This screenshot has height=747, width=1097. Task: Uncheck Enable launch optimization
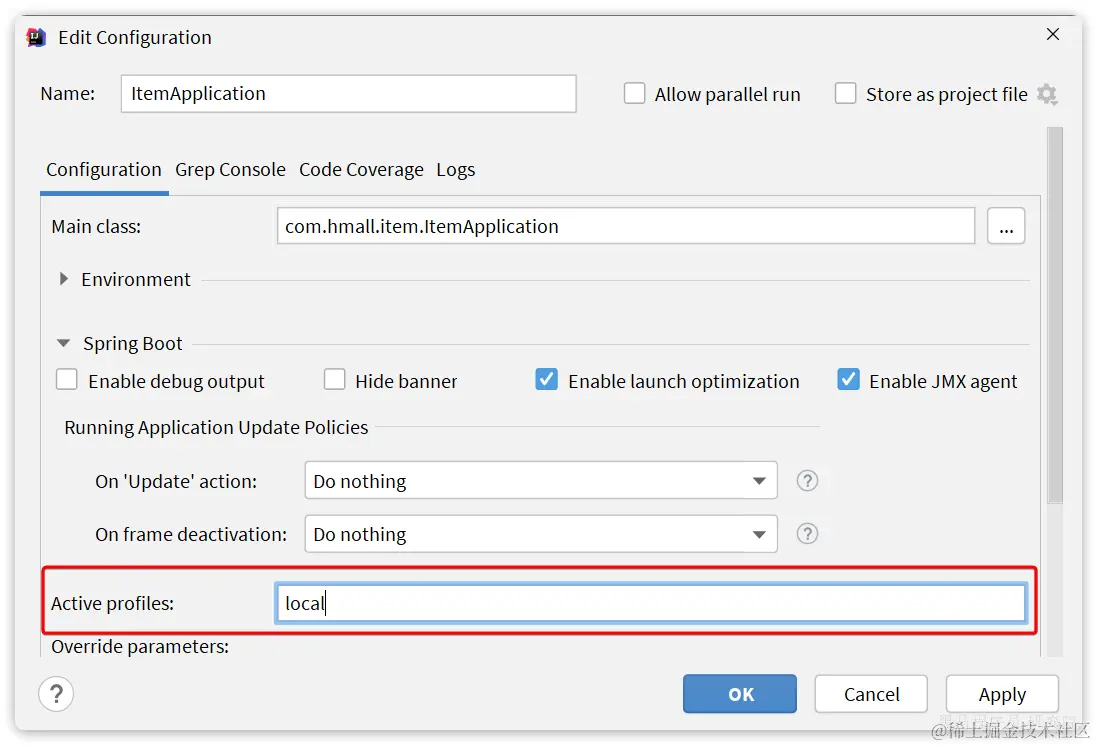click(546, 380)
